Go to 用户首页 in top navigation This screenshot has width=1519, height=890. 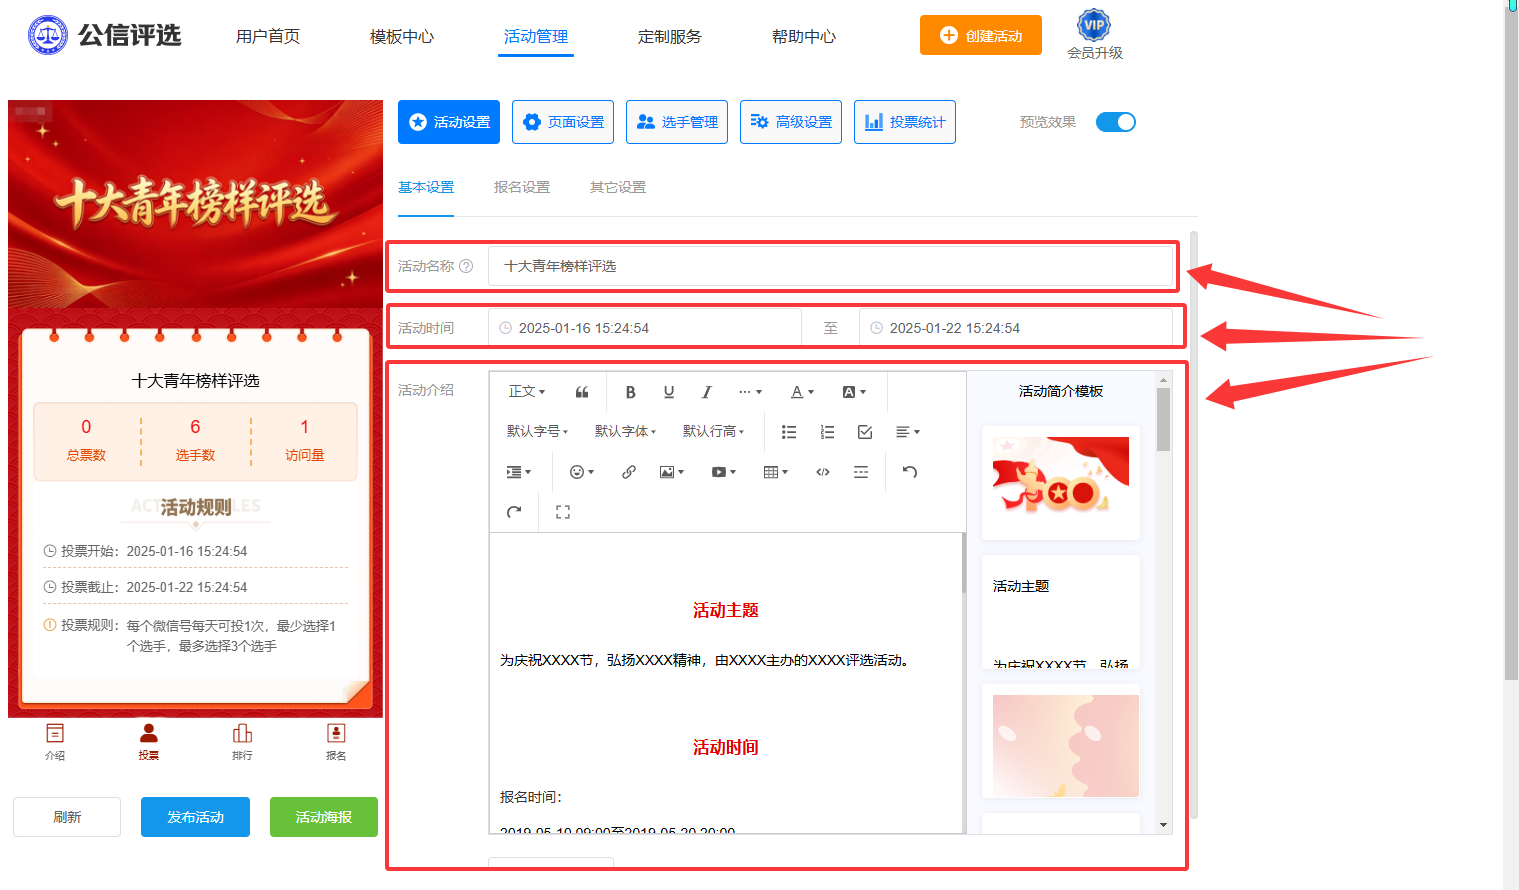tap(268, 37)
